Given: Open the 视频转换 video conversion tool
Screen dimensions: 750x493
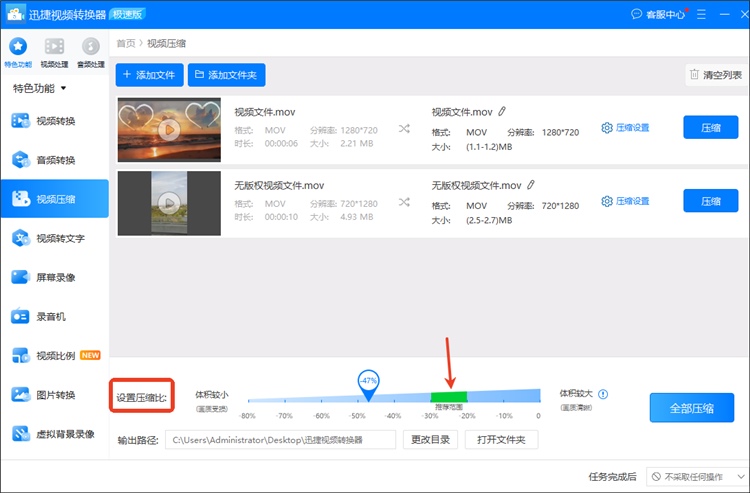Looking at the screenshot, I should pyautogui.click(x=55, y=121).
